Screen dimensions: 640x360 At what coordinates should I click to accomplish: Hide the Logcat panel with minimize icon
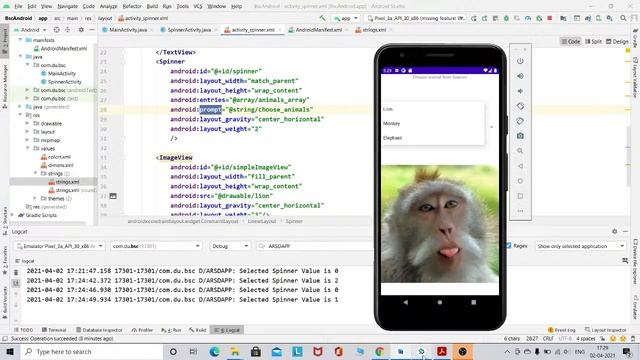coord(625,231)
